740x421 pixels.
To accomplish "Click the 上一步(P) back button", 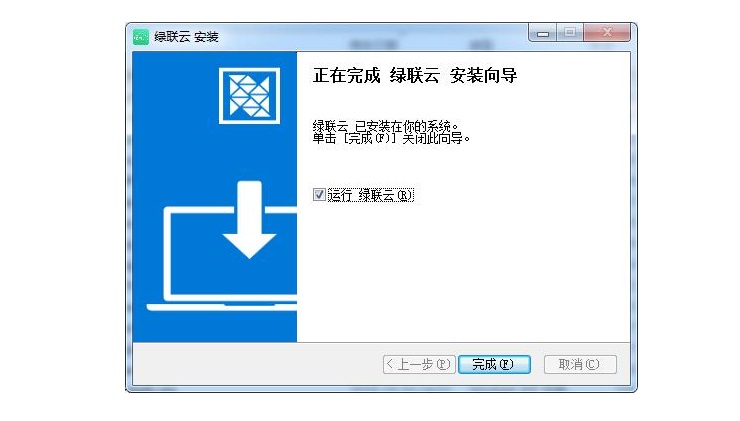I will pos(419,364).
